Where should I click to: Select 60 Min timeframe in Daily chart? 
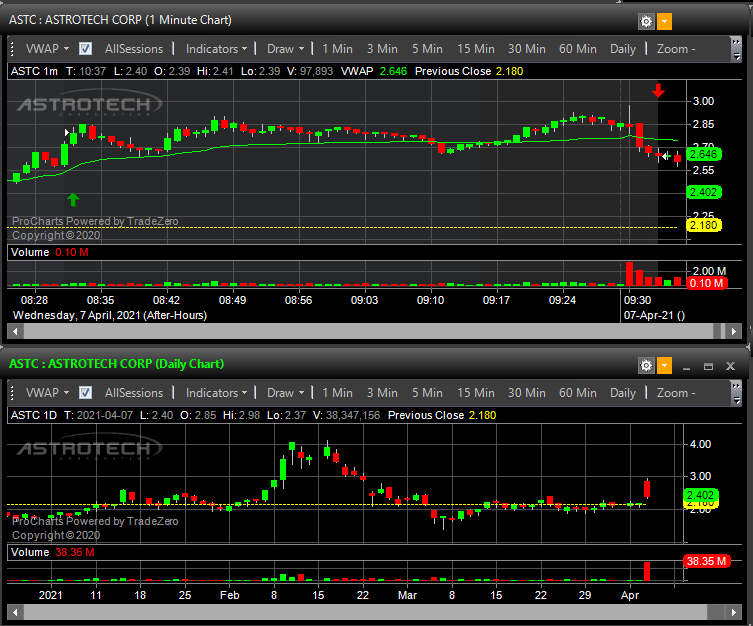point(577,393)
